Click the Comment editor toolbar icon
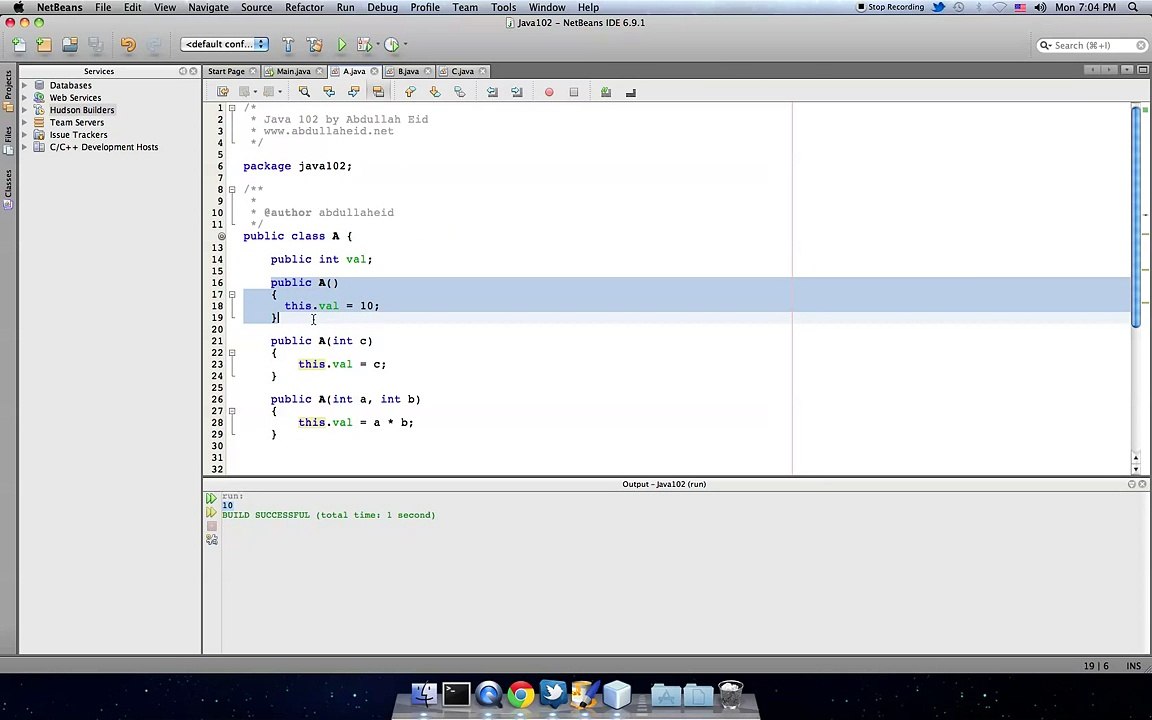Viewport: 1152px width, 720px height. pos(606,92)
